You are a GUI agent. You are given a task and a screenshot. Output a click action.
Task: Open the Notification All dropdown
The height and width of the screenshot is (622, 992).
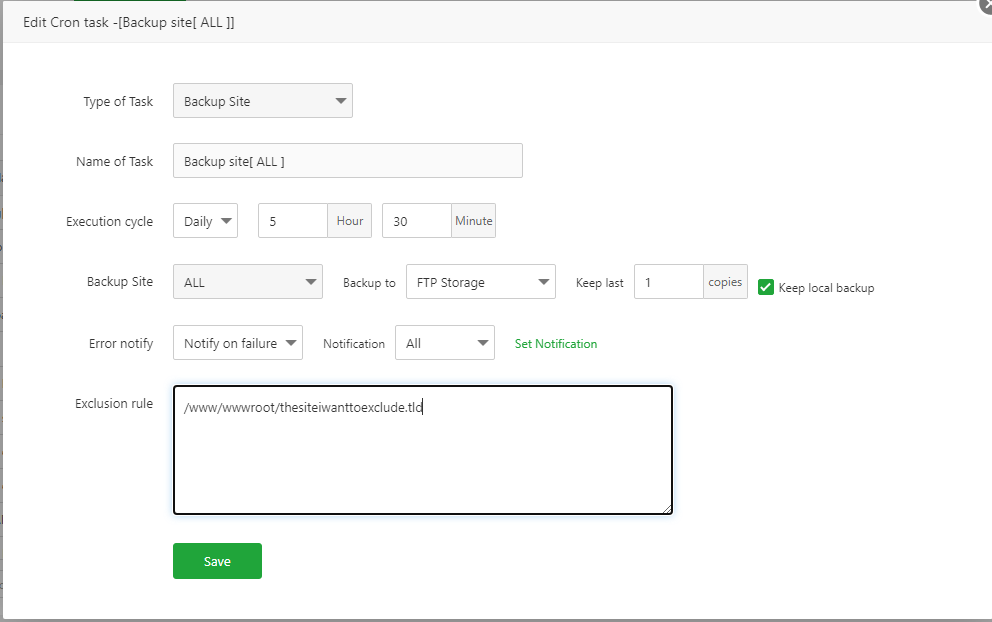pos(444,343)
